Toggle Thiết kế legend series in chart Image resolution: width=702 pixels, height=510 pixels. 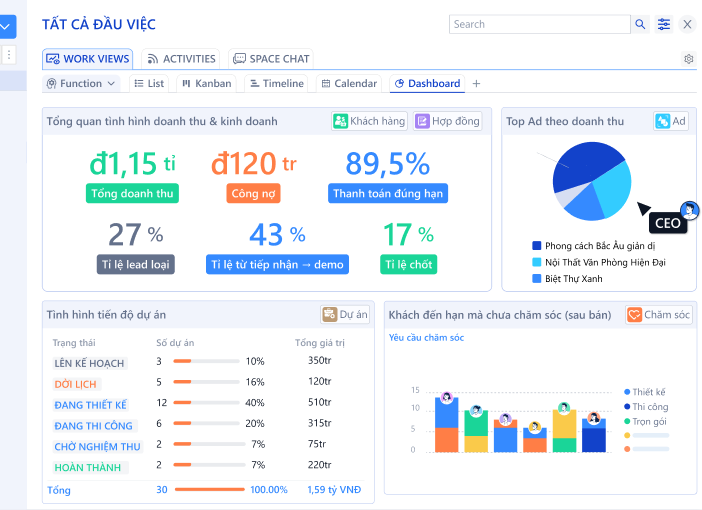[x=648, y=392]
